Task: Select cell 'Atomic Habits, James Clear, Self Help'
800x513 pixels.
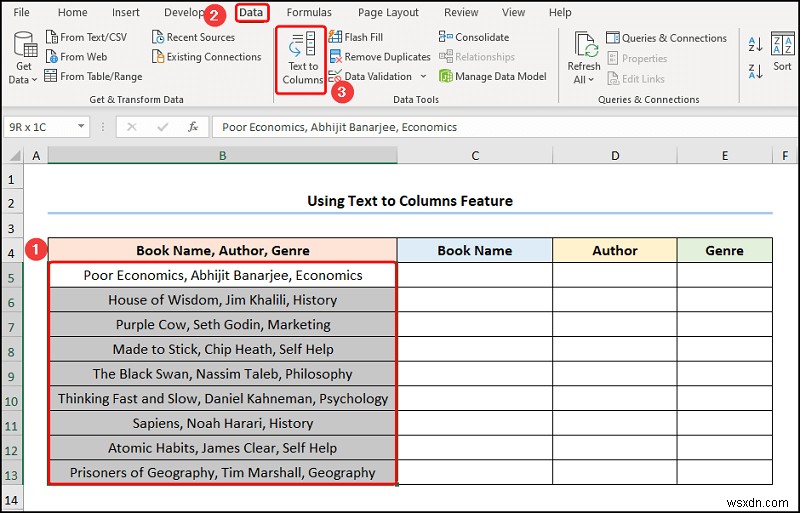Action: (222, 448)
